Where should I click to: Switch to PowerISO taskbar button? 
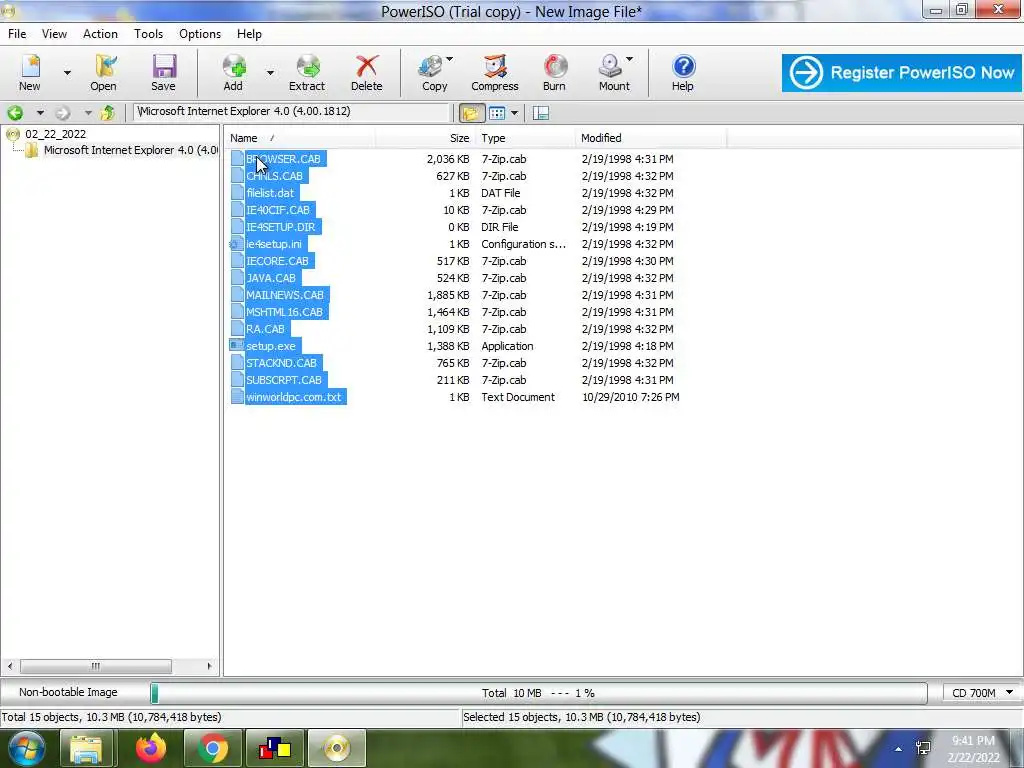coord(336,748)
